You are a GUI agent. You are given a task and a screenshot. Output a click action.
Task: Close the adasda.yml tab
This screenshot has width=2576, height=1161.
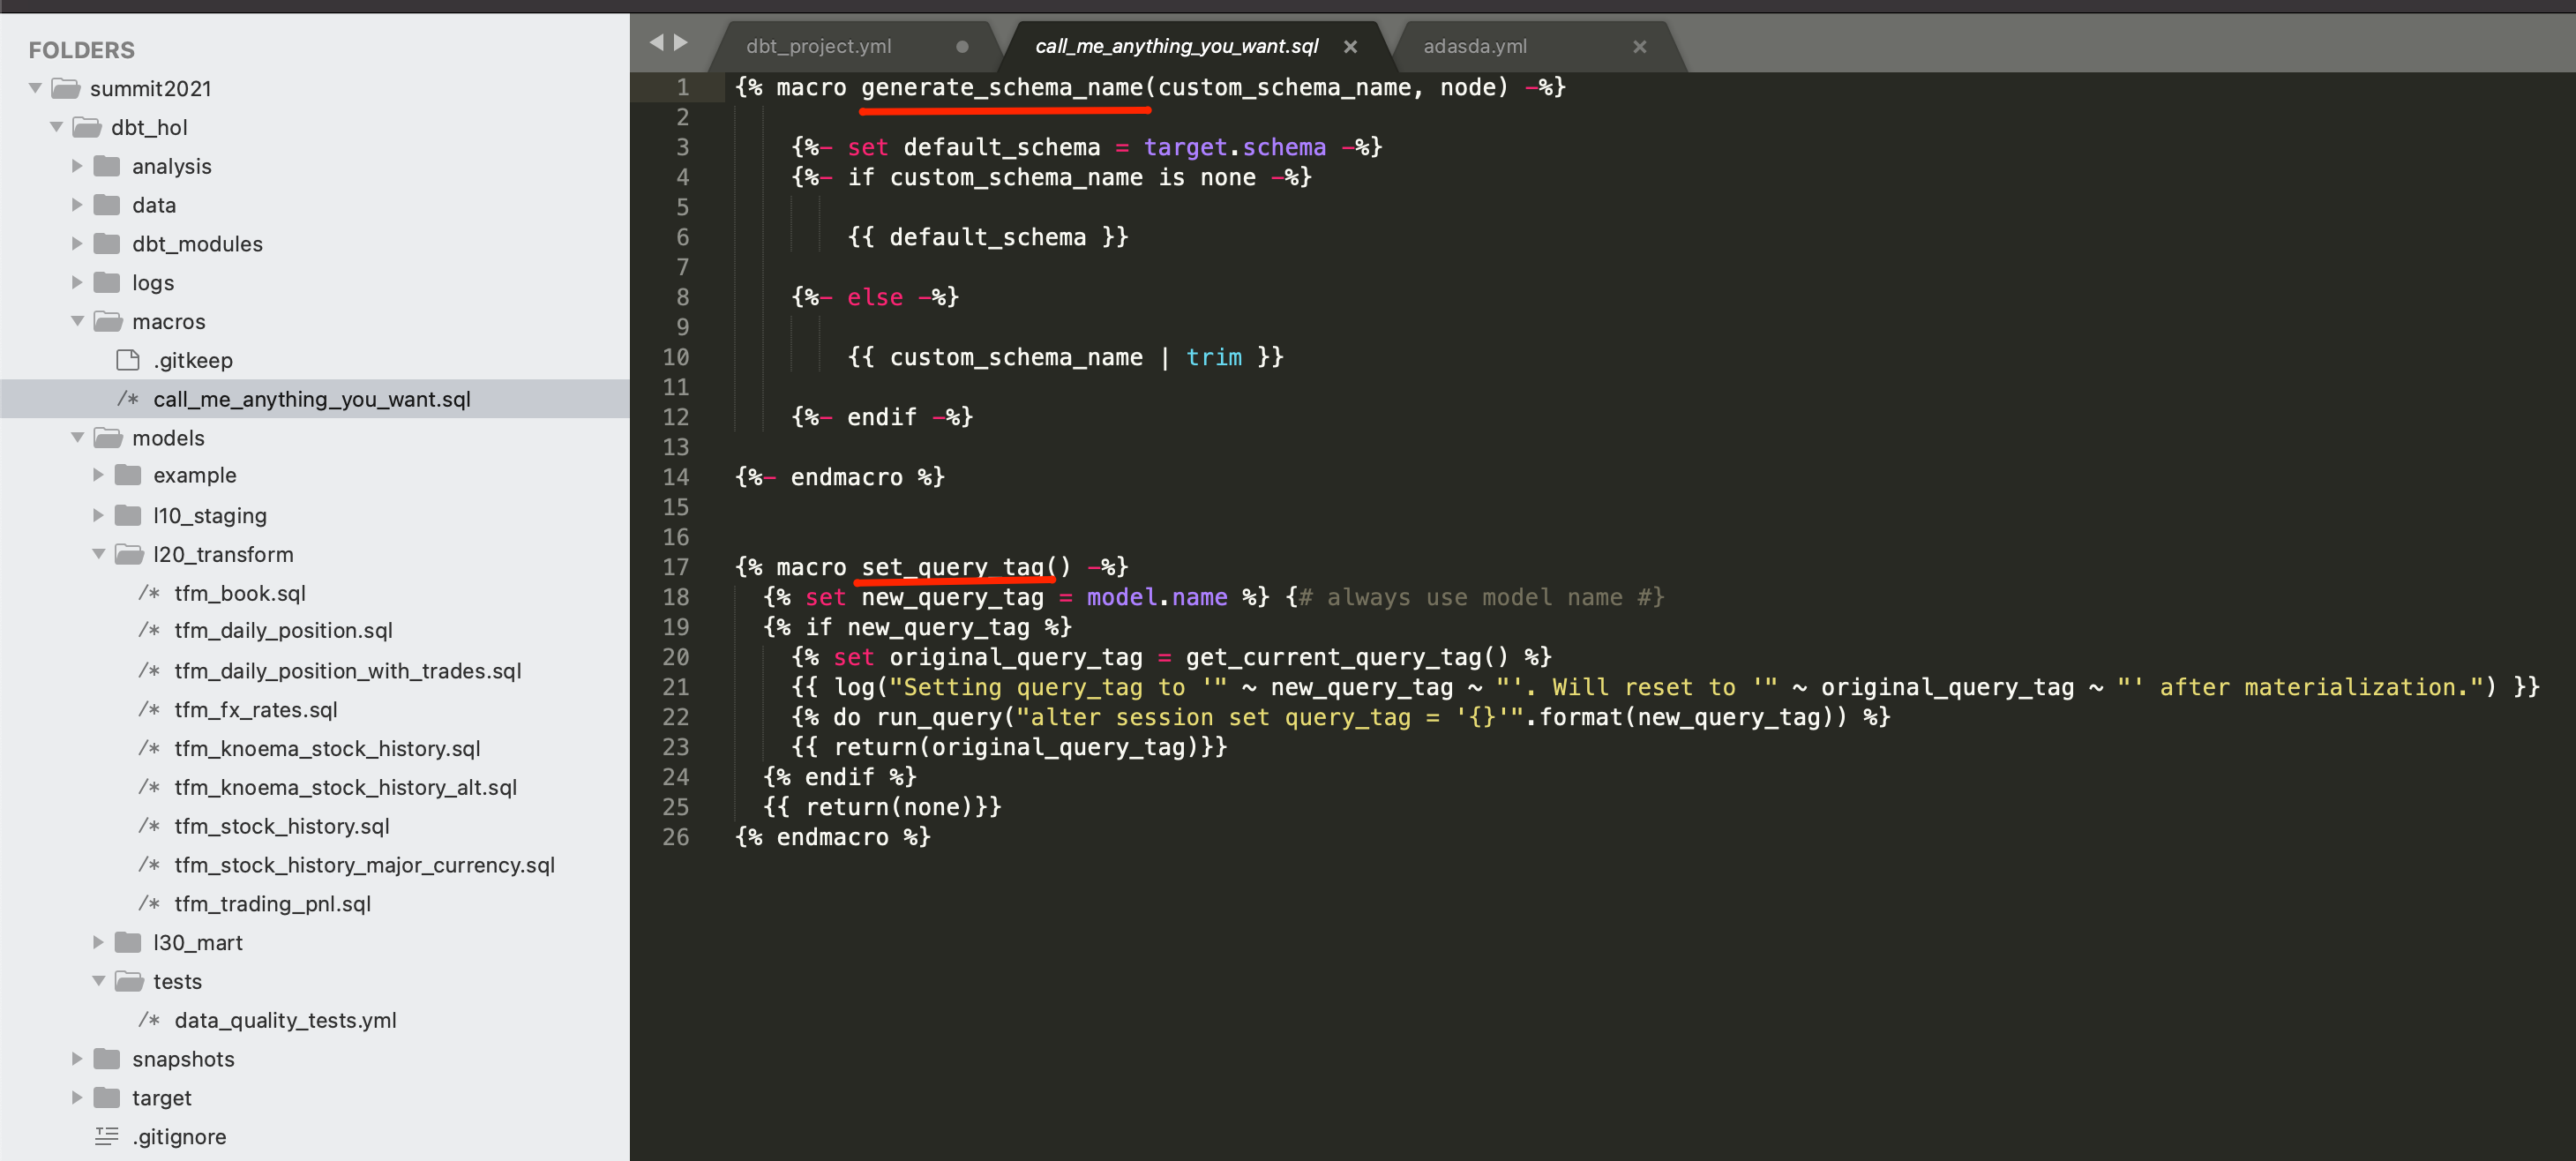(x=1639, y=46)
